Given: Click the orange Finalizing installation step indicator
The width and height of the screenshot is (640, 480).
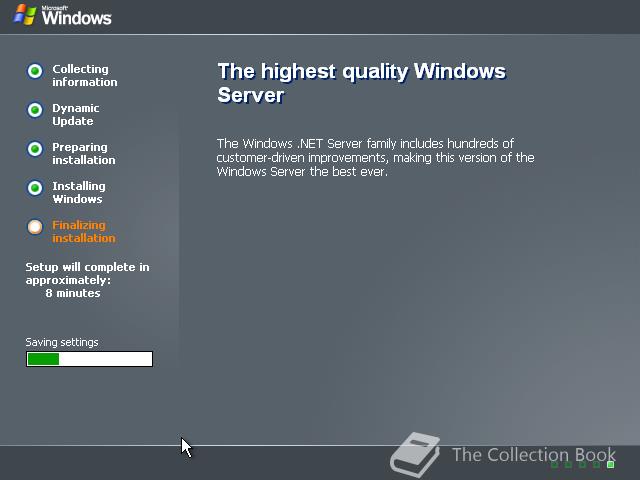Looking at the screenshot, I should [35, 227].
